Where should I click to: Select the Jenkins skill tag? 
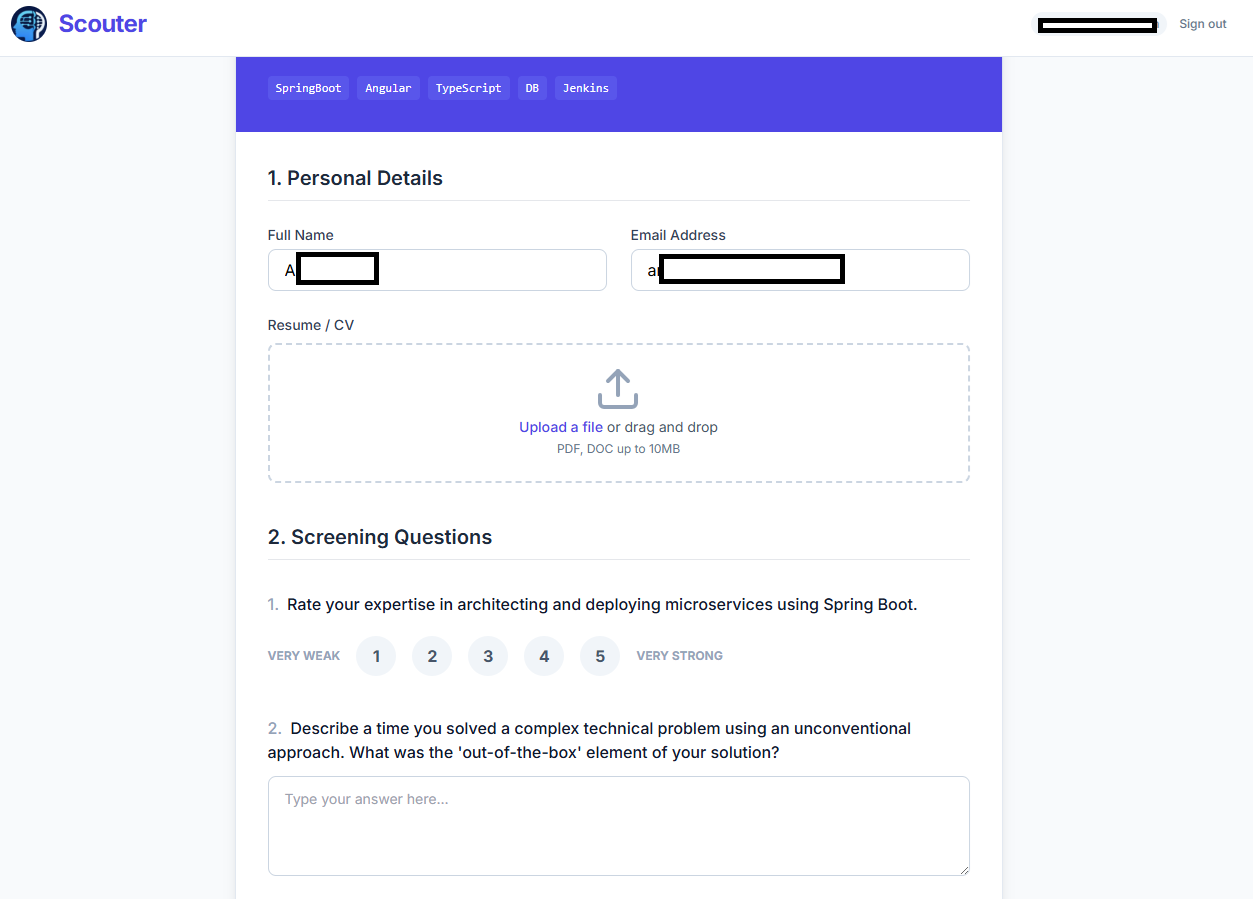coord(585,88)
